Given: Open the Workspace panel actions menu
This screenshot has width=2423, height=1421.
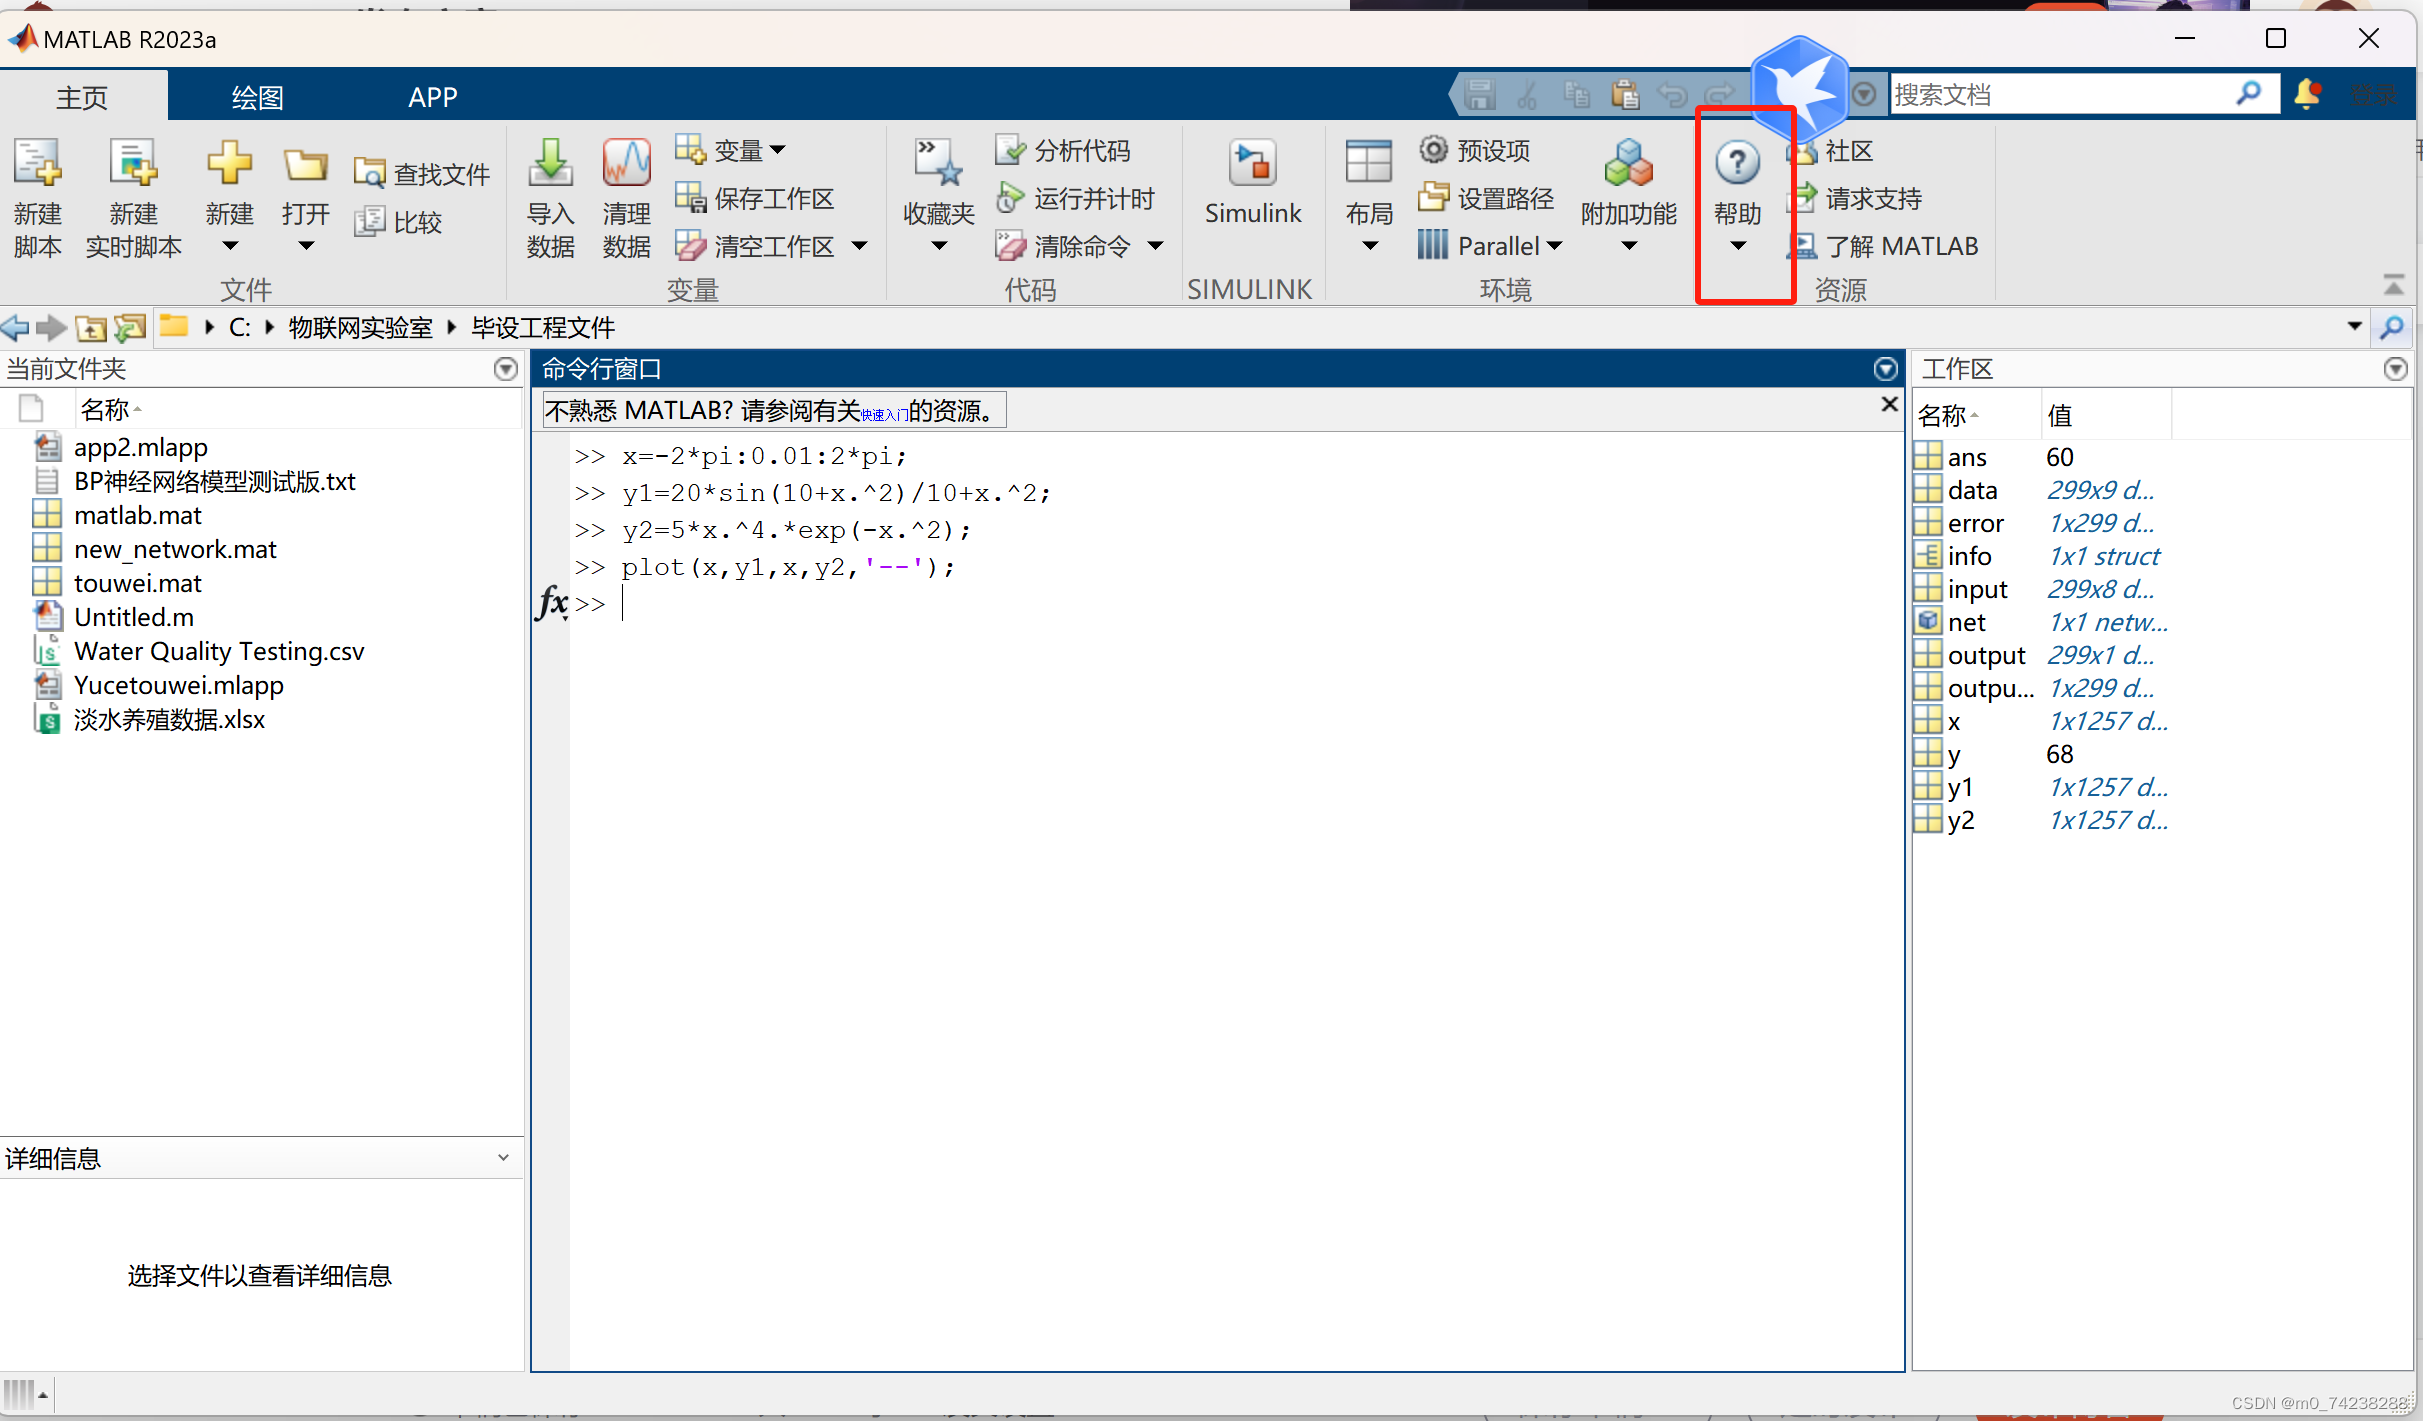Looking at the screenshot, I should click(x=2396, y=369).
